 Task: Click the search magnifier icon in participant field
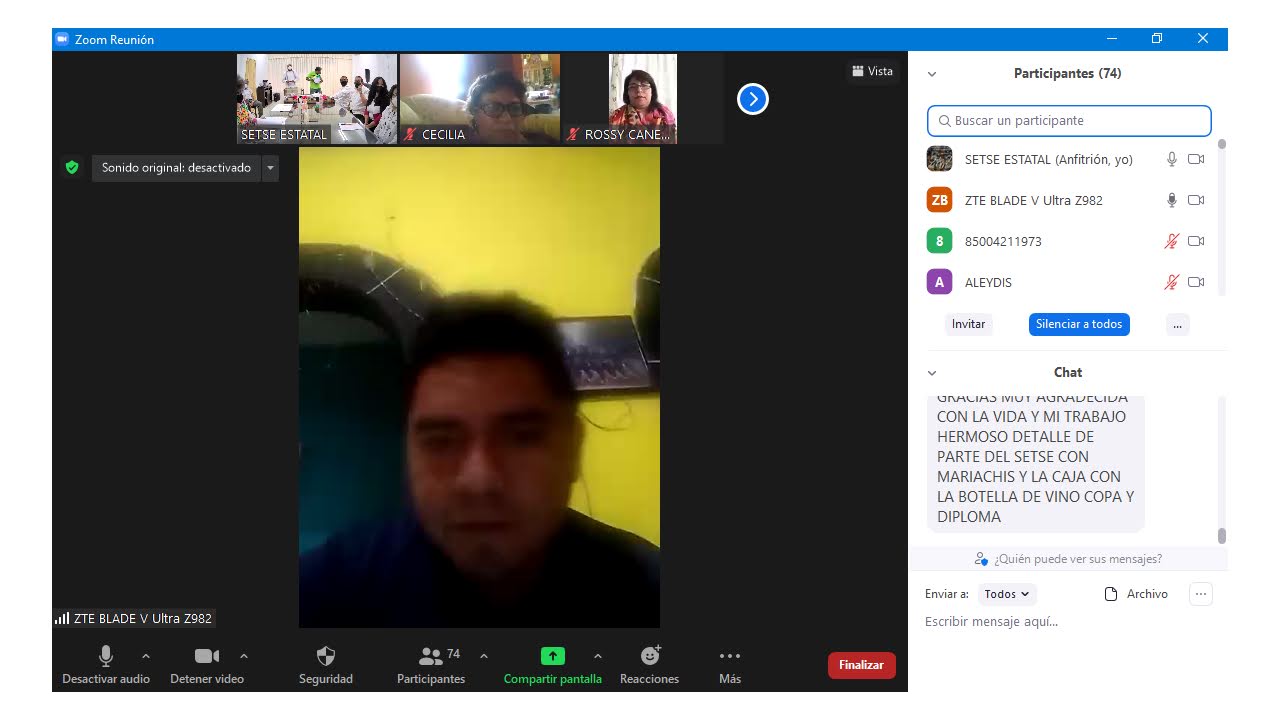pyautogui.click(x=944, y=121)
